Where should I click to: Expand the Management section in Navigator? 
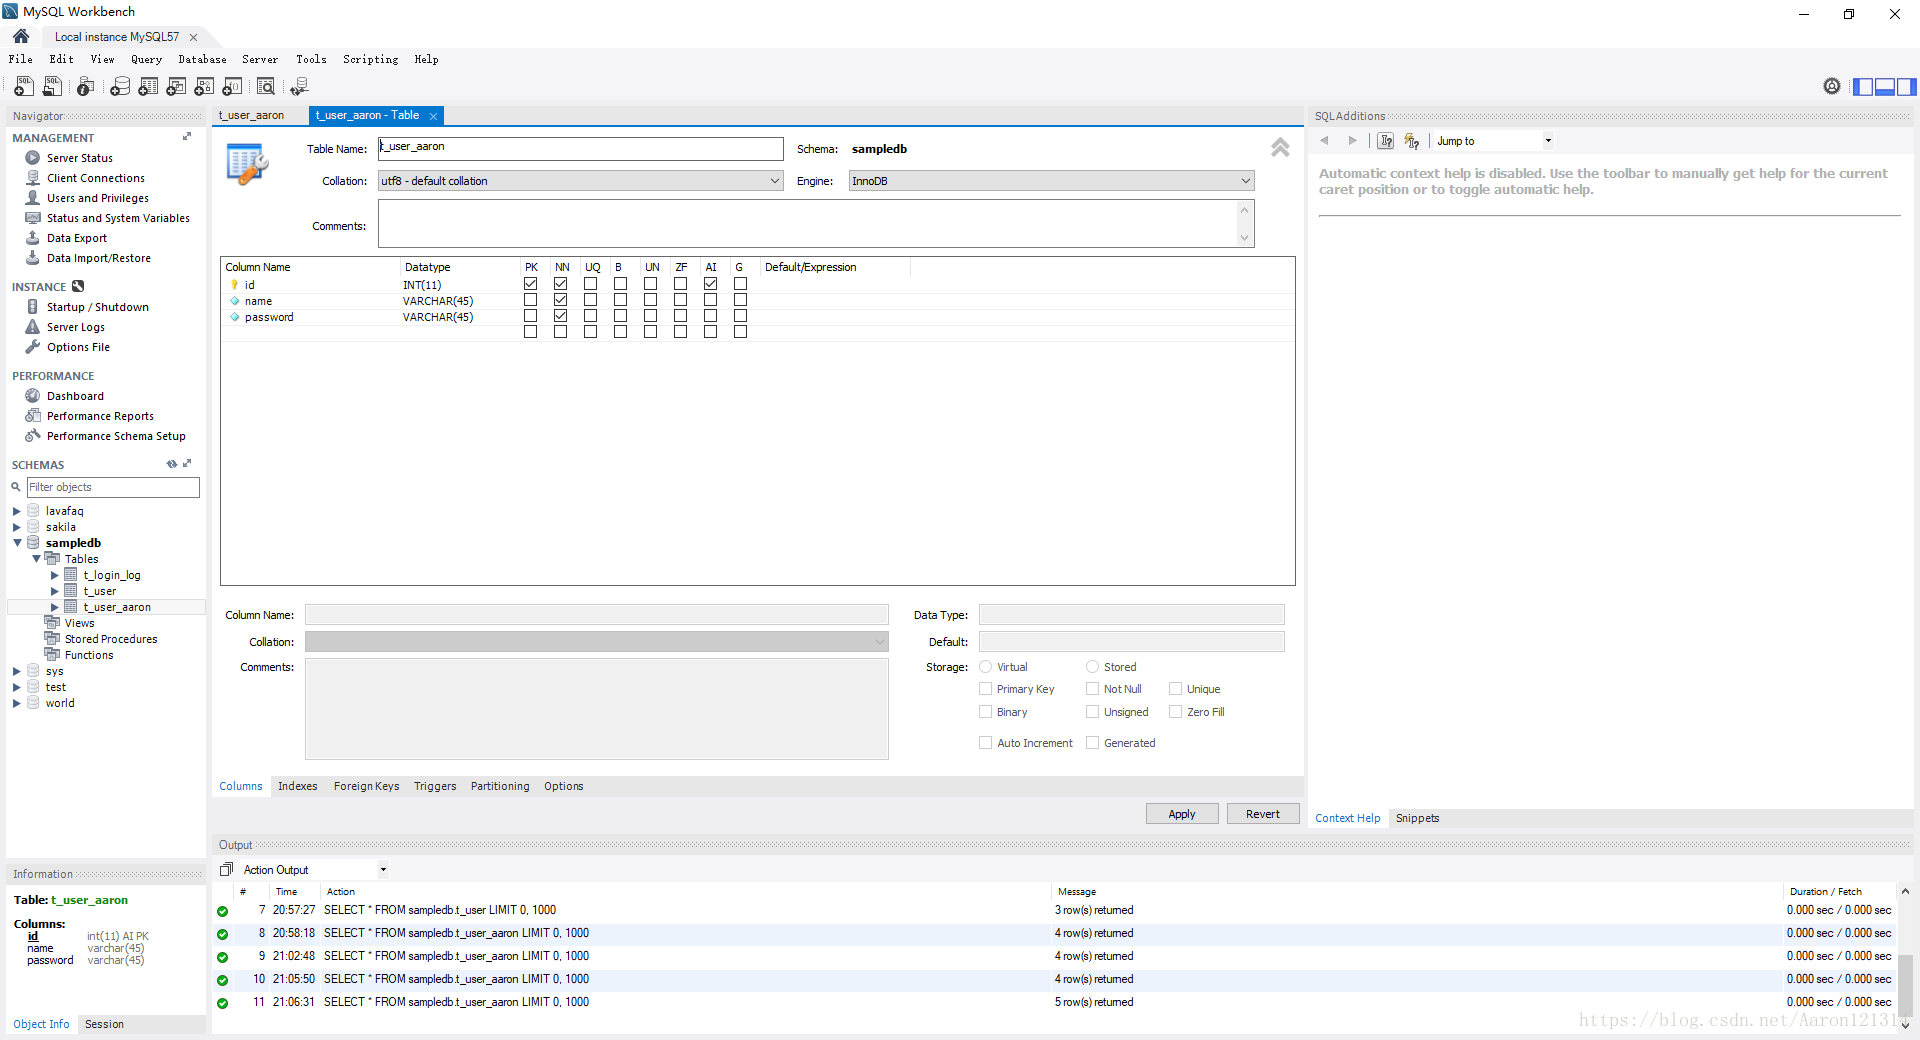click(187, 137)
